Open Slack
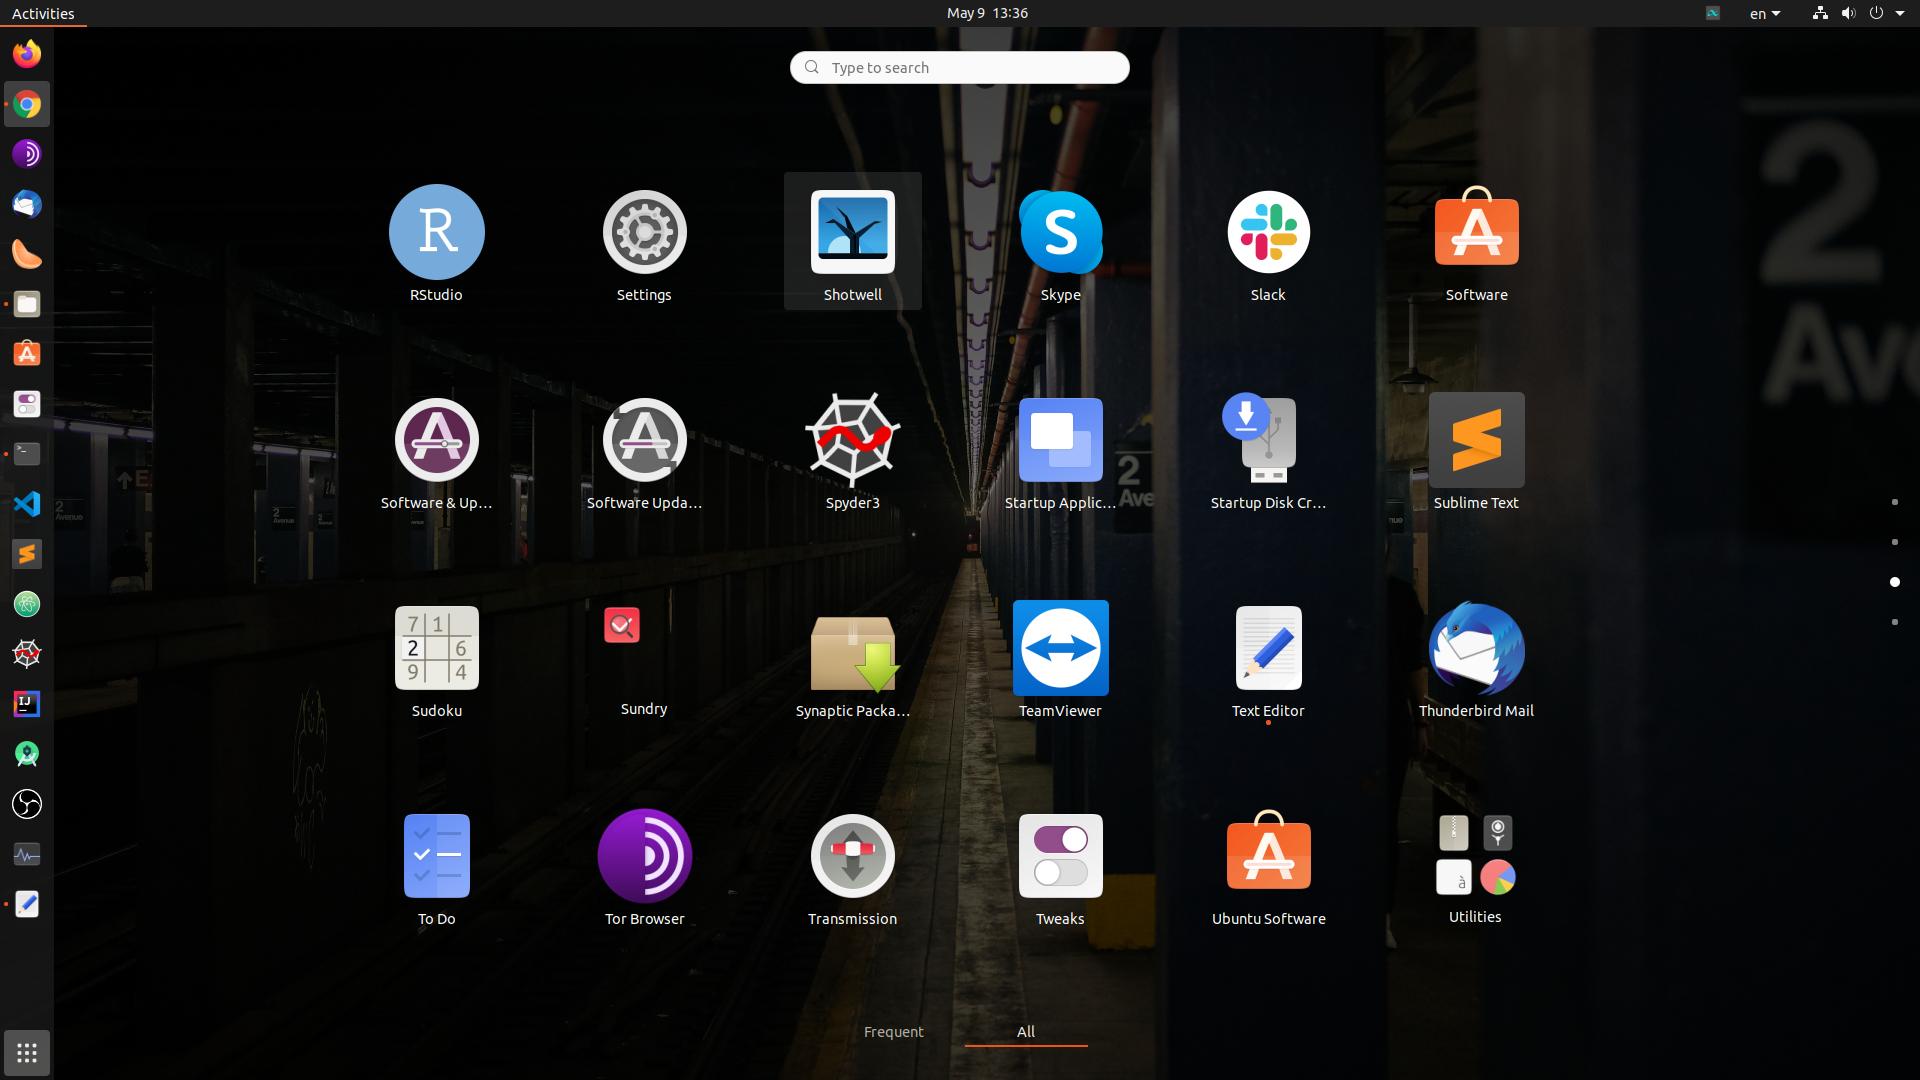The height and width of the screenshot is (1080, 1920). (1267, 231)
